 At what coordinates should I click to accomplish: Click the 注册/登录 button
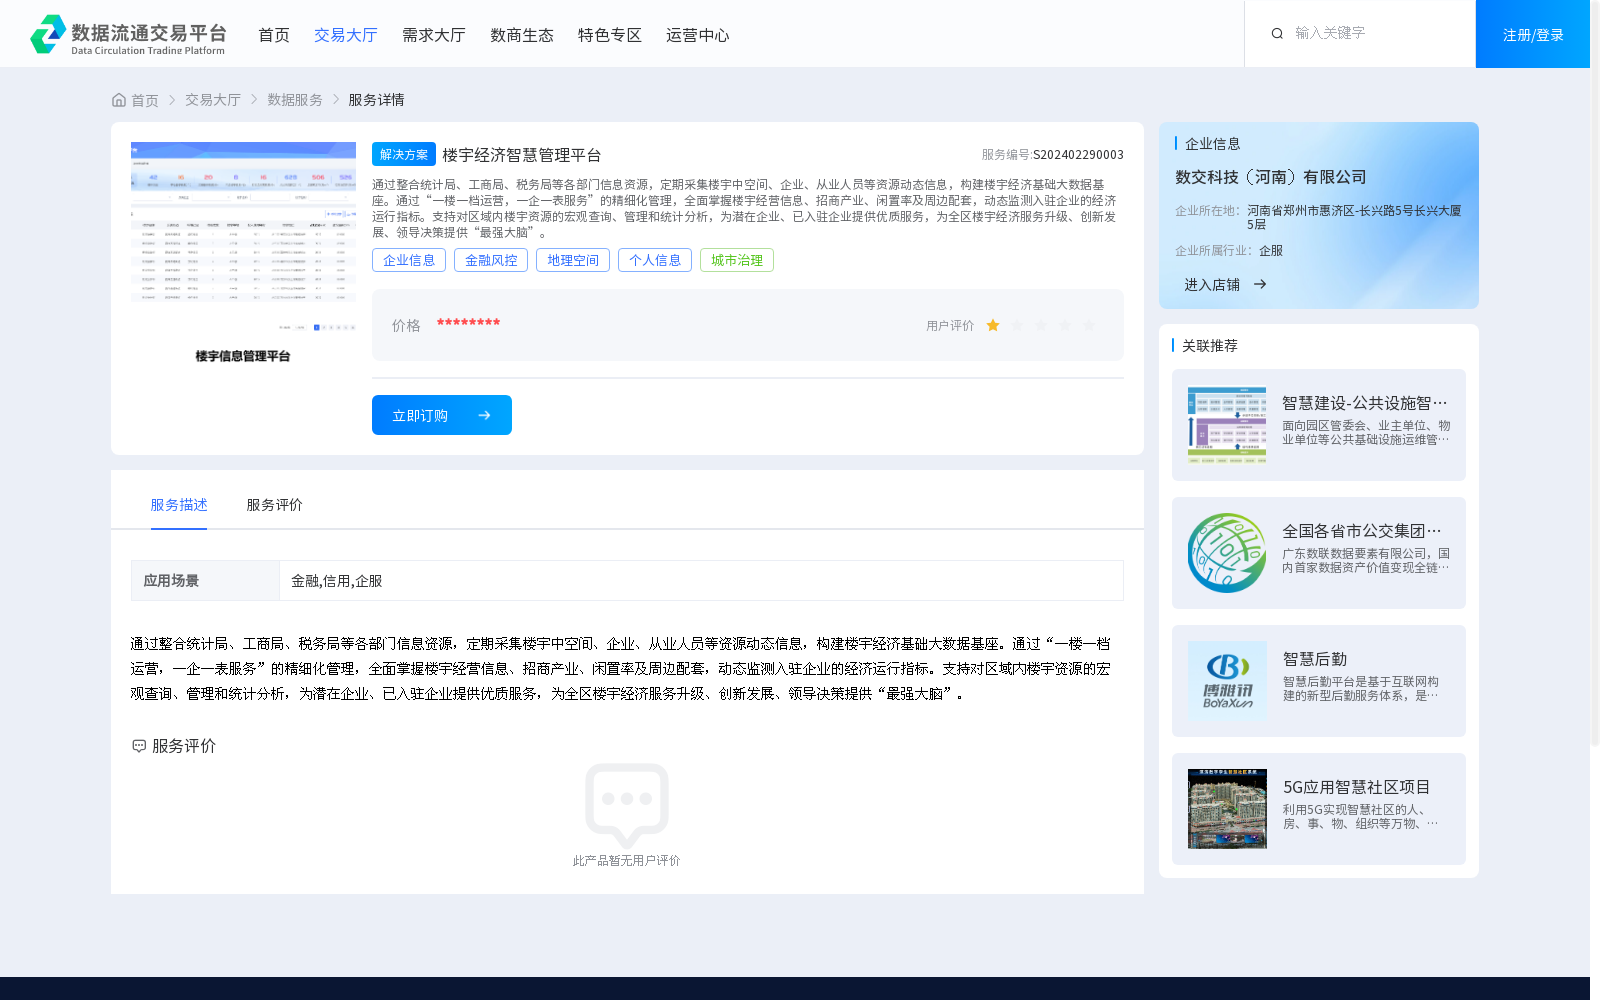coord(1532,35)
